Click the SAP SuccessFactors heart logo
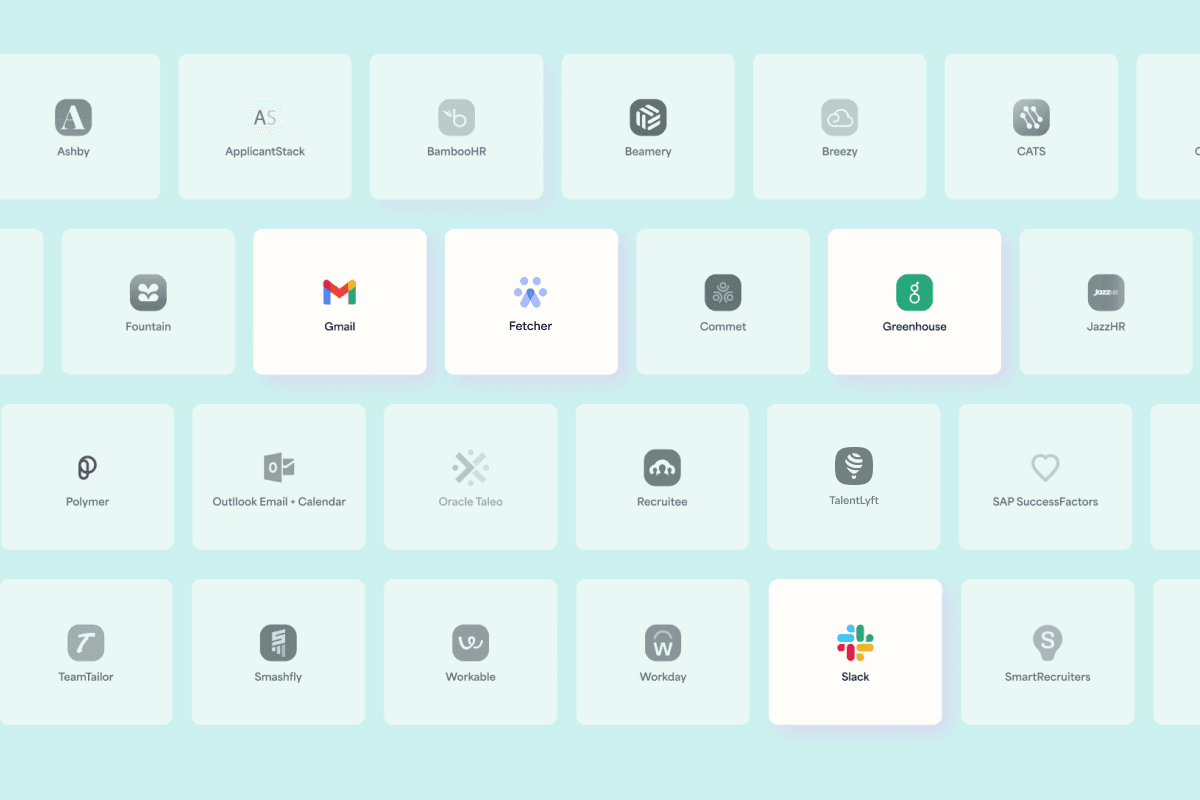The width and height of the screenshot is (1200, 800). 1044,466
